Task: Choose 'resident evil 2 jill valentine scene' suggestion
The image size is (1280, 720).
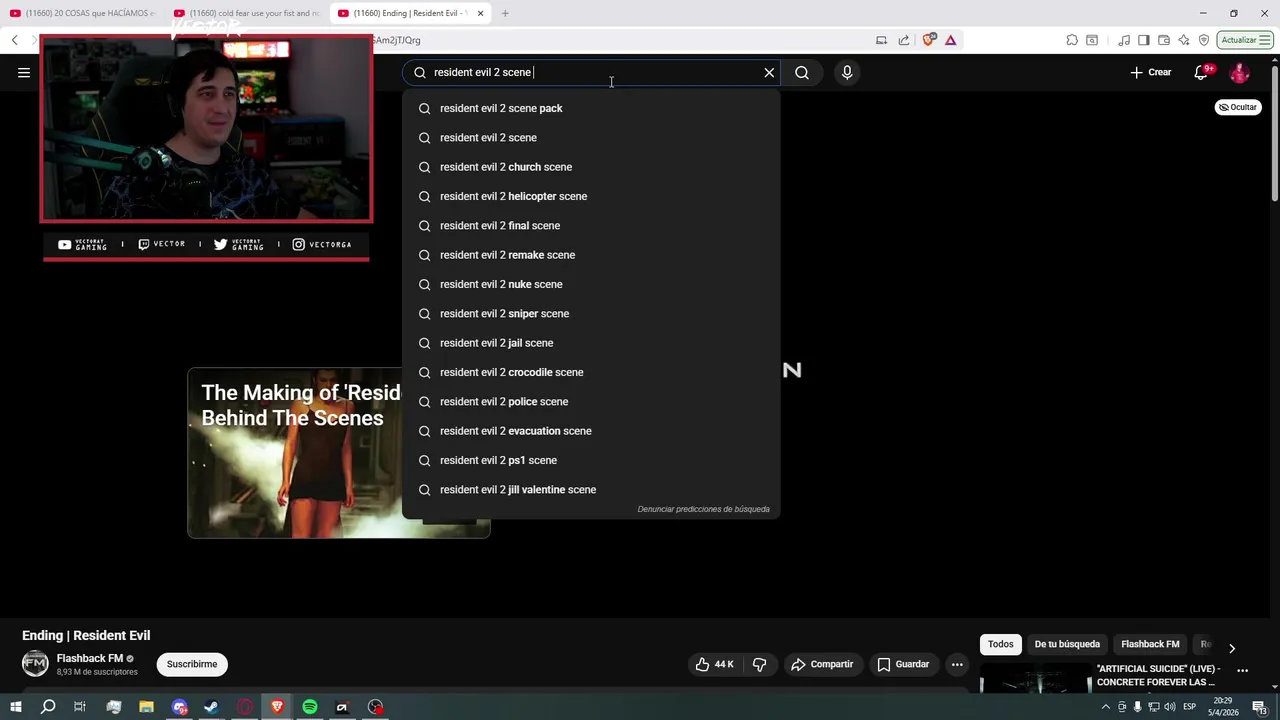Action: click(591, 489)
